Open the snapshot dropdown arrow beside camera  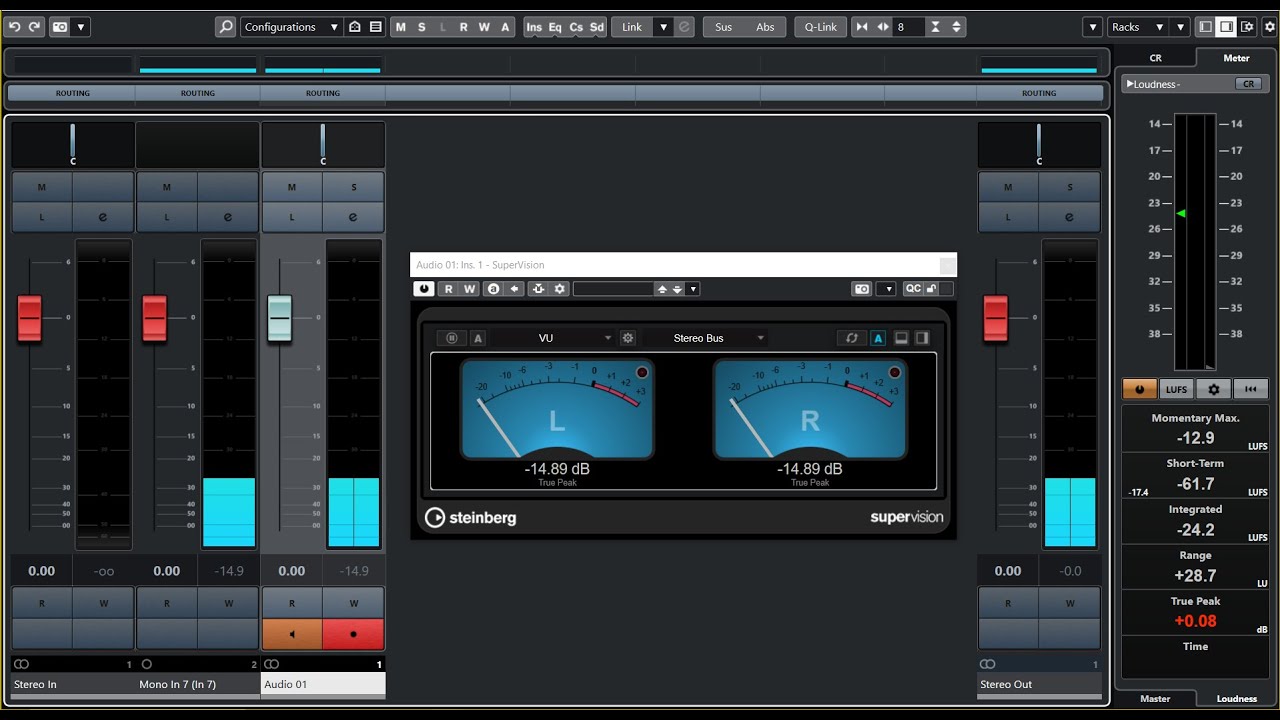click(x=81, y=27)
